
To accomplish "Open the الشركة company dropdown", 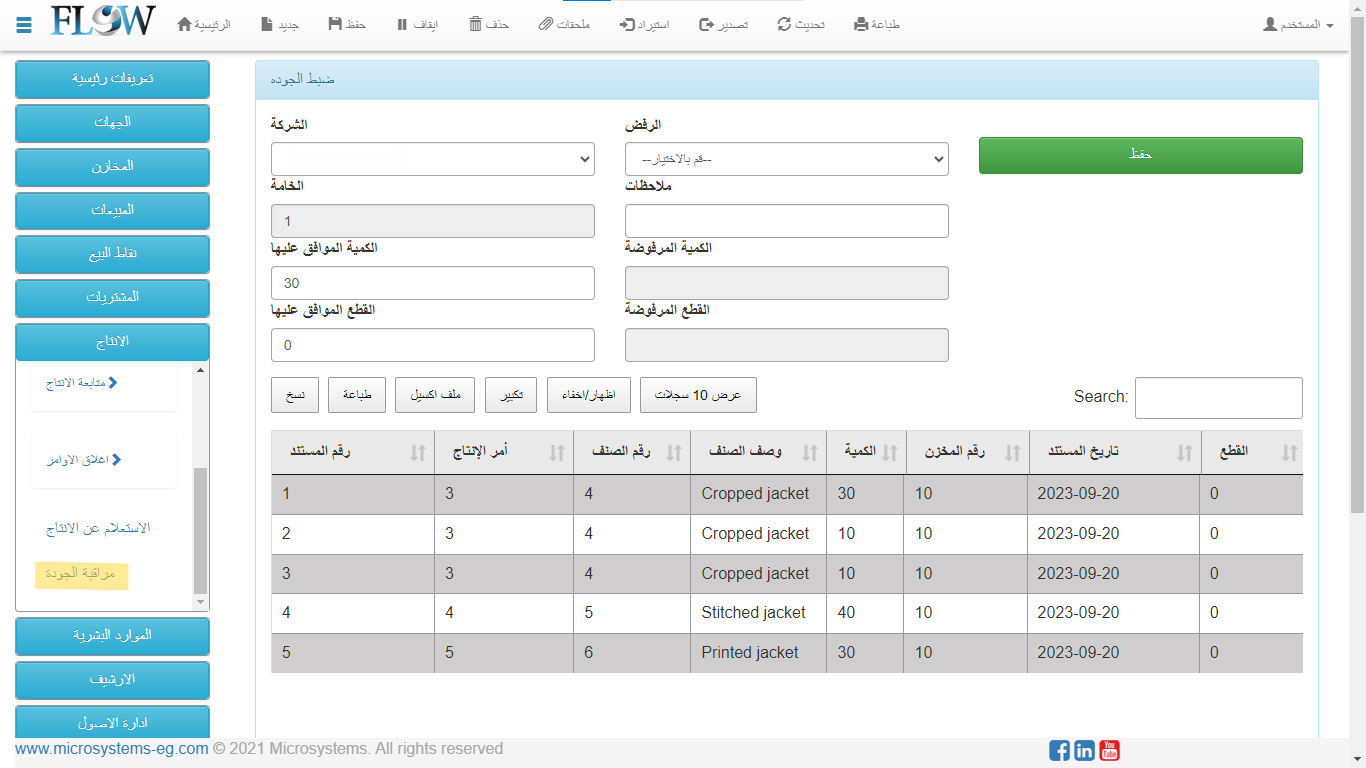I will click(x=432, y=159).
